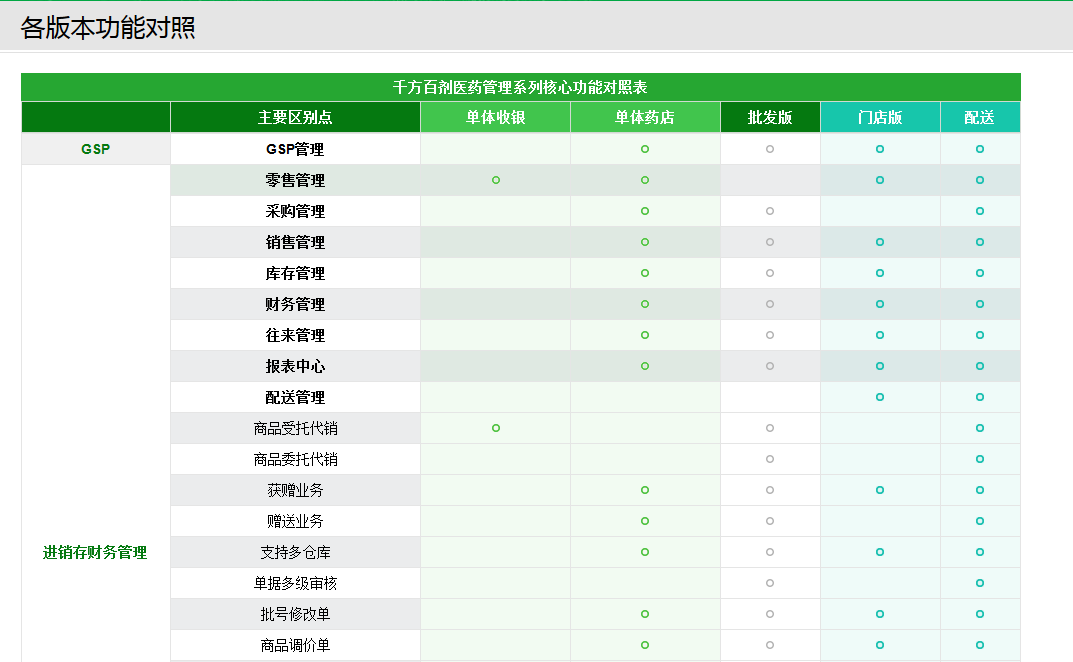Toggle 批号修改单 for 配送
The image size is (1073, 662).
click(x=980, y=614)
